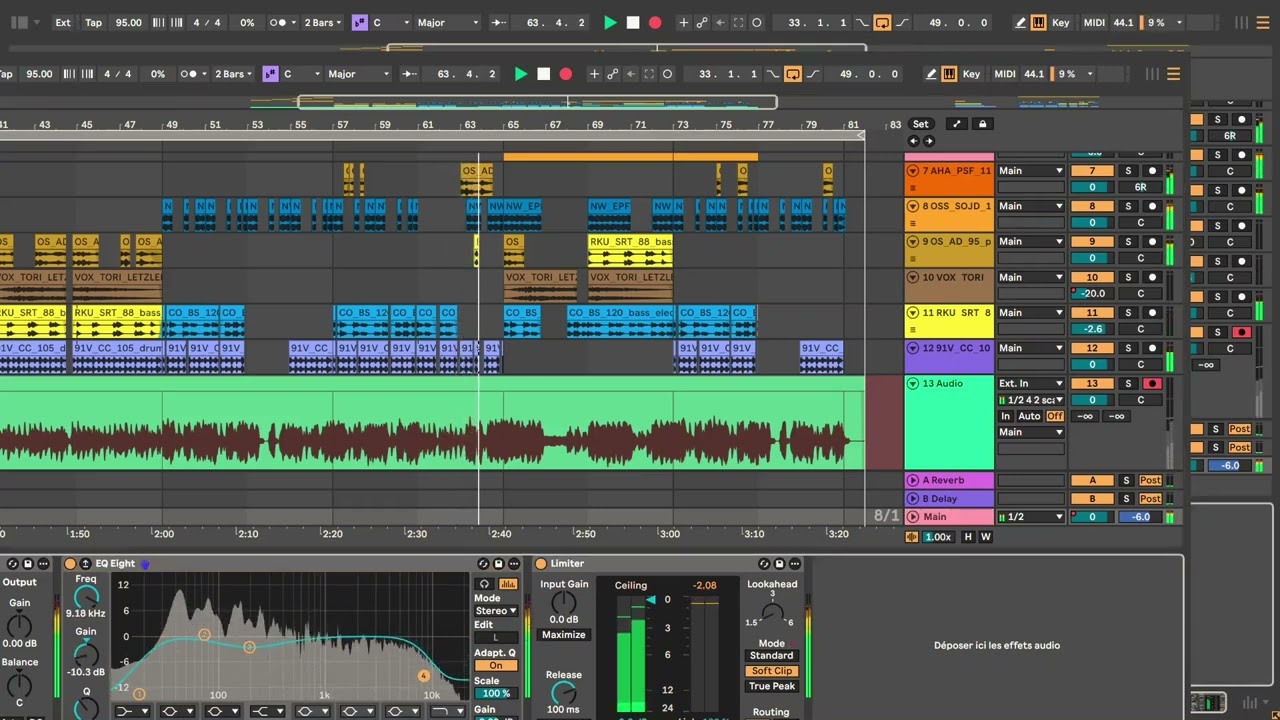Click EQ band 2 node on curve
Viewport: 1280px width, 720px height.
click(x=204, y=635)
